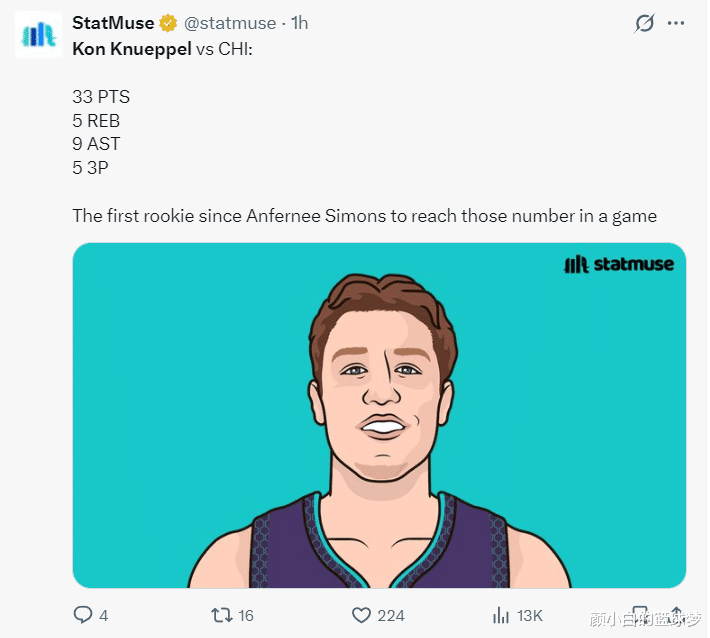
Task: View post analytics bar chart icon
Action: (x=501, y=615)
